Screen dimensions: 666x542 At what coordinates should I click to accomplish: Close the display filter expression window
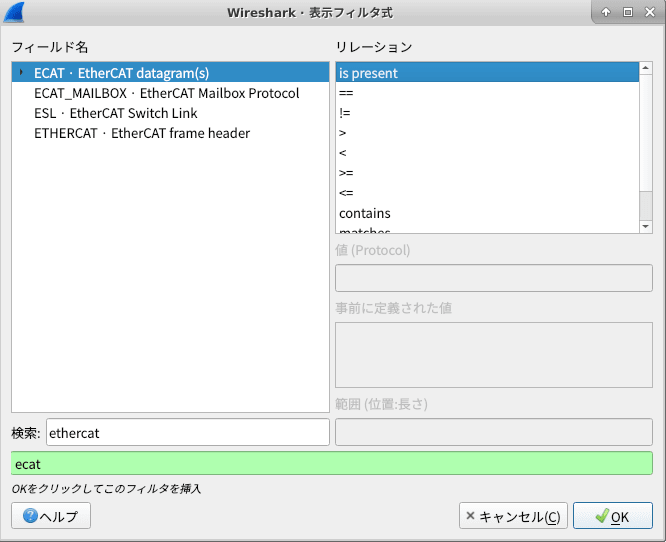(x=650, y=12)
